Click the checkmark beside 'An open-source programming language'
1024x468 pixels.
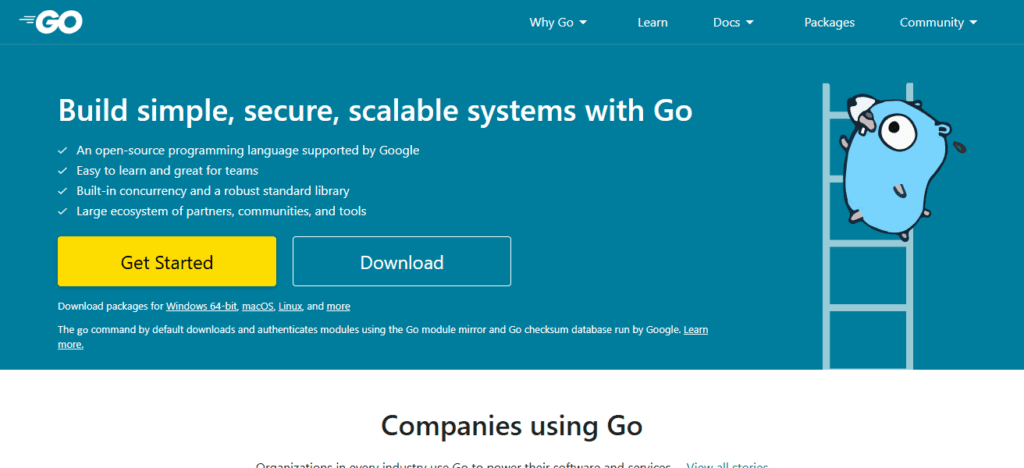click(x=63, y=150)
